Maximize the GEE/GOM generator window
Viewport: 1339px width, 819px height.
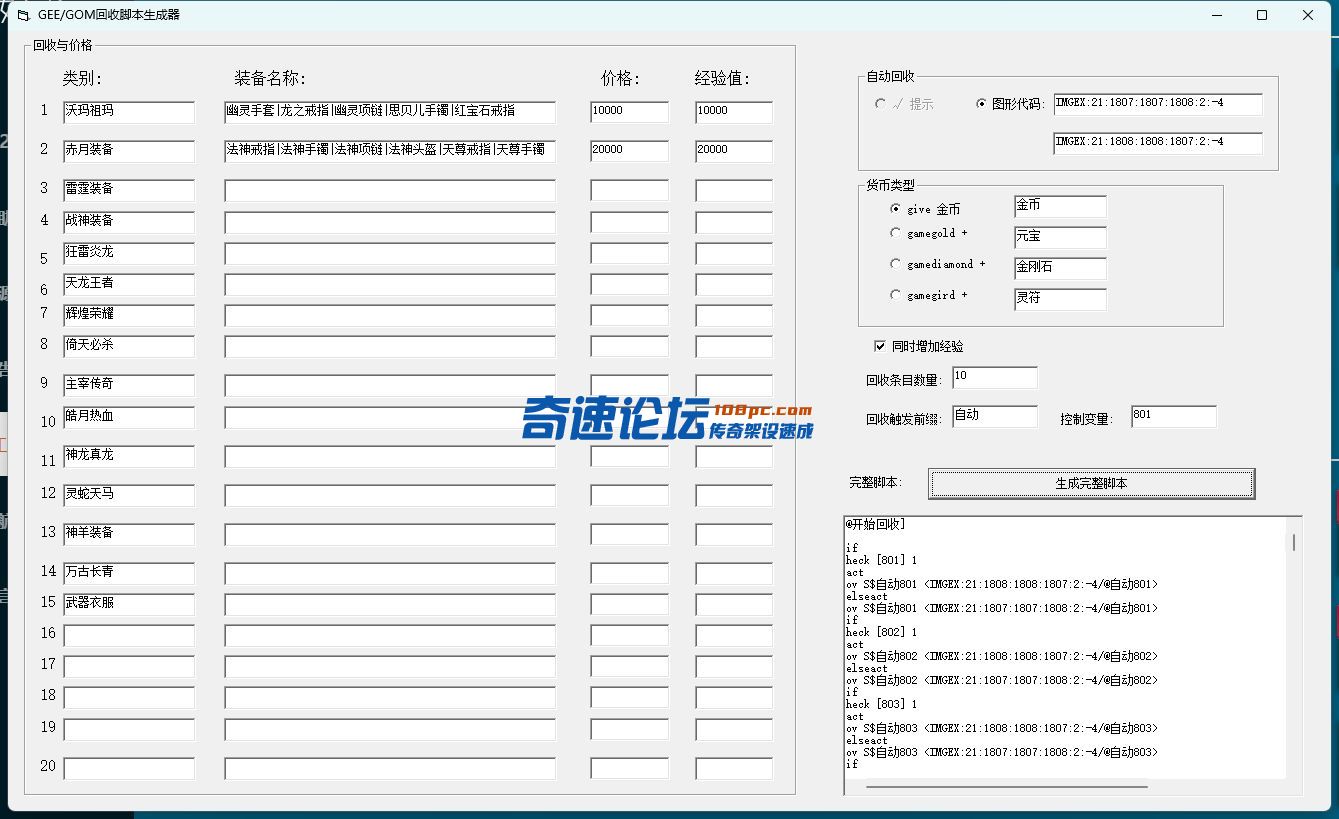click(x=1262, y=15)
